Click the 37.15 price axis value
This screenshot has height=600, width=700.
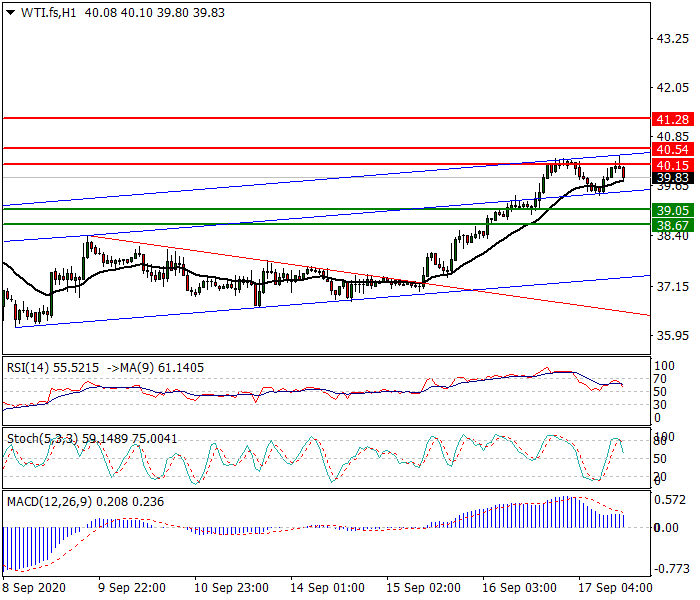tap(672, 286)
